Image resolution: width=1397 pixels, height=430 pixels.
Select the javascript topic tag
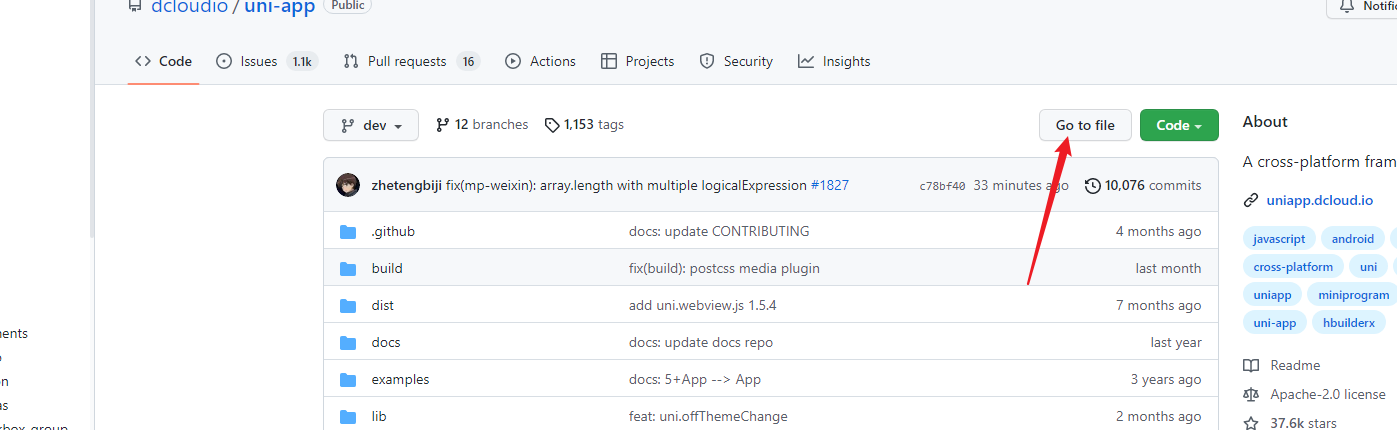pyautogui.click(x=1279, y=239)
